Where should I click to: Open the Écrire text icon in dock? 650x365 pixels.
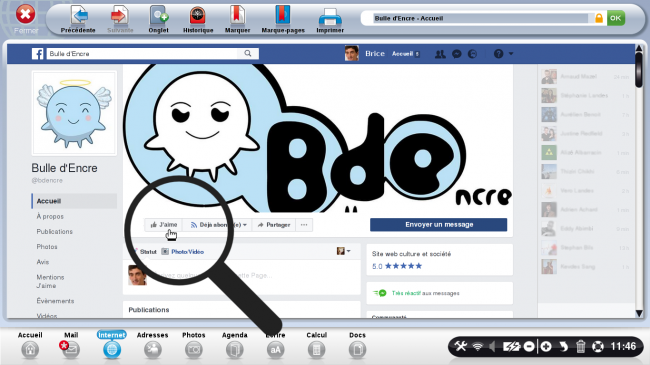click(275, 350)
